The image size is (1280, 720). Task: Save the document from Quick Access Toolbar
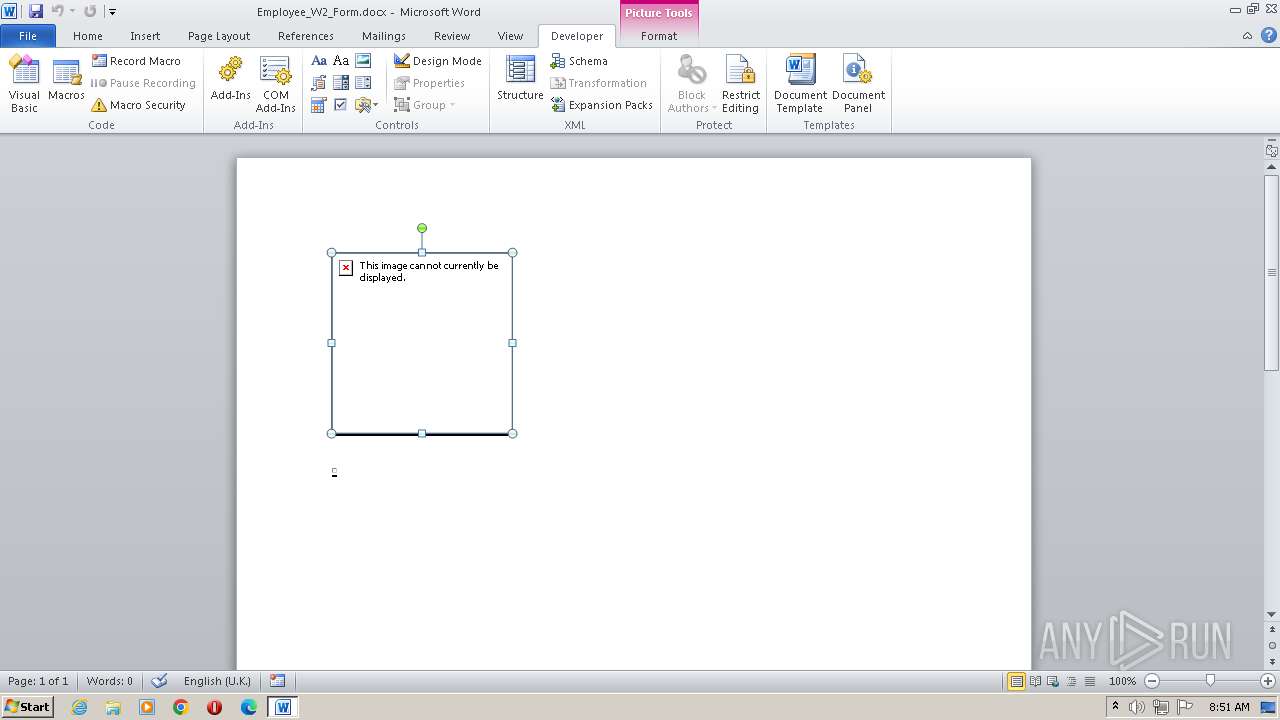point(36,11)
